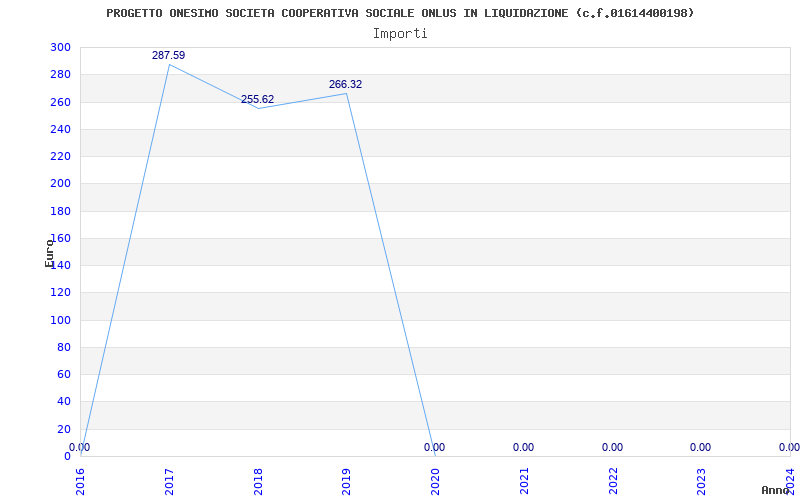The height and width of the screenshot is (500, 800).
Task: Click the 287.59 data label for 2017
Action: (168, 55)
